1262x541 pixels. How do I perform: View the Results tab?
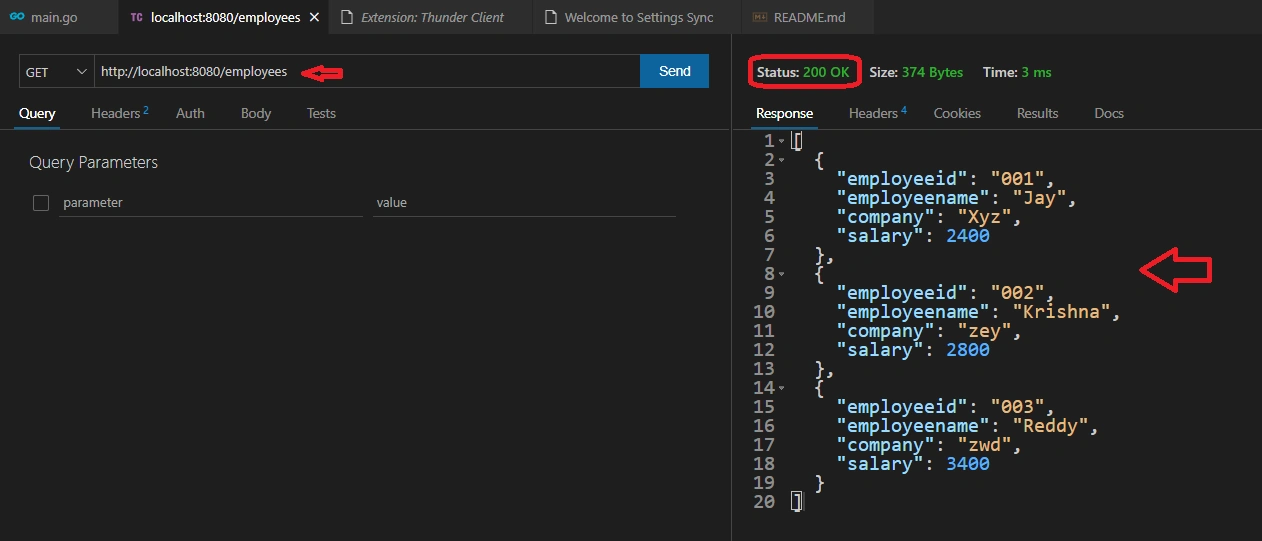tap(1037, 113)
